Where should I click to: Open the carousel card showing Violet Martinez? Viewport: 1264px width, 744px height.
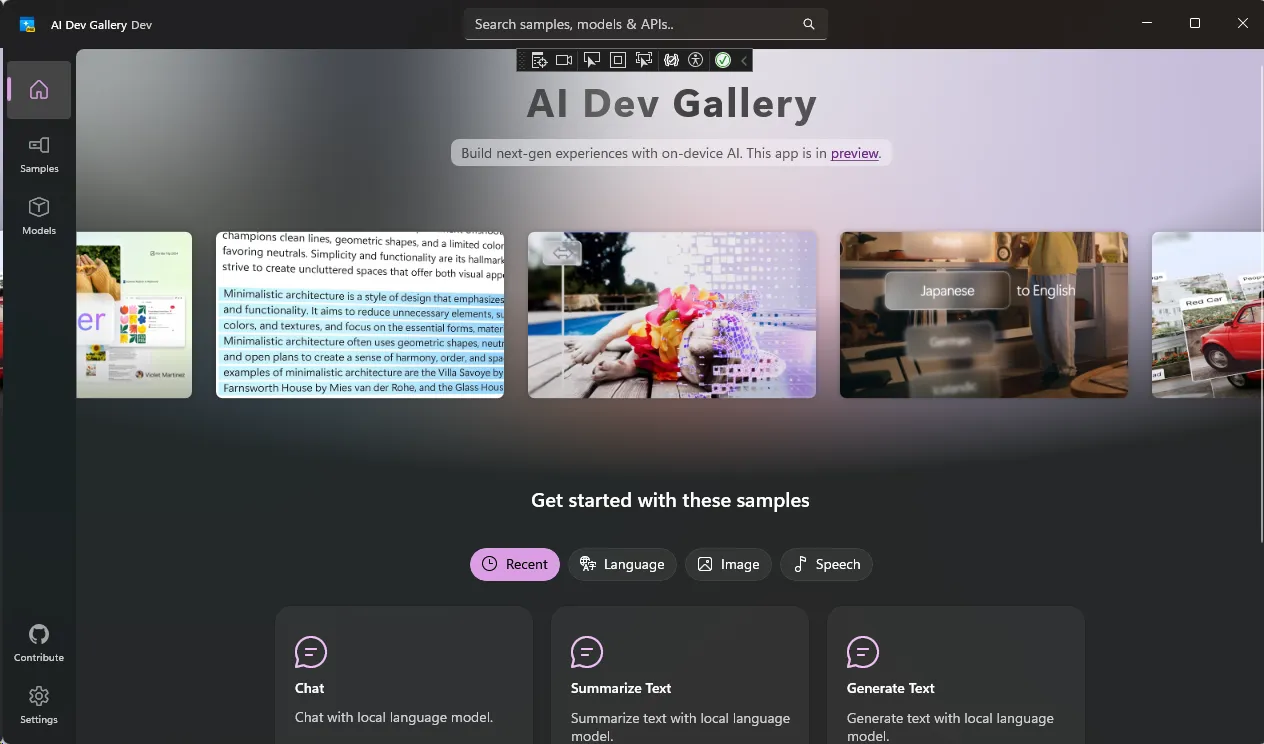pos(134,315)
